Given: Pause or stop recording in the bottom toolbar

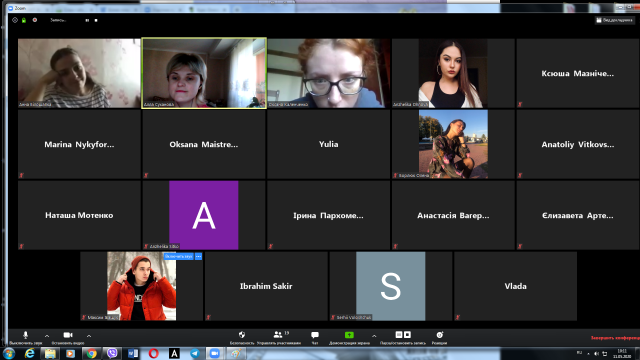Looking at the screenshot, I should click(x=403, y=337).
